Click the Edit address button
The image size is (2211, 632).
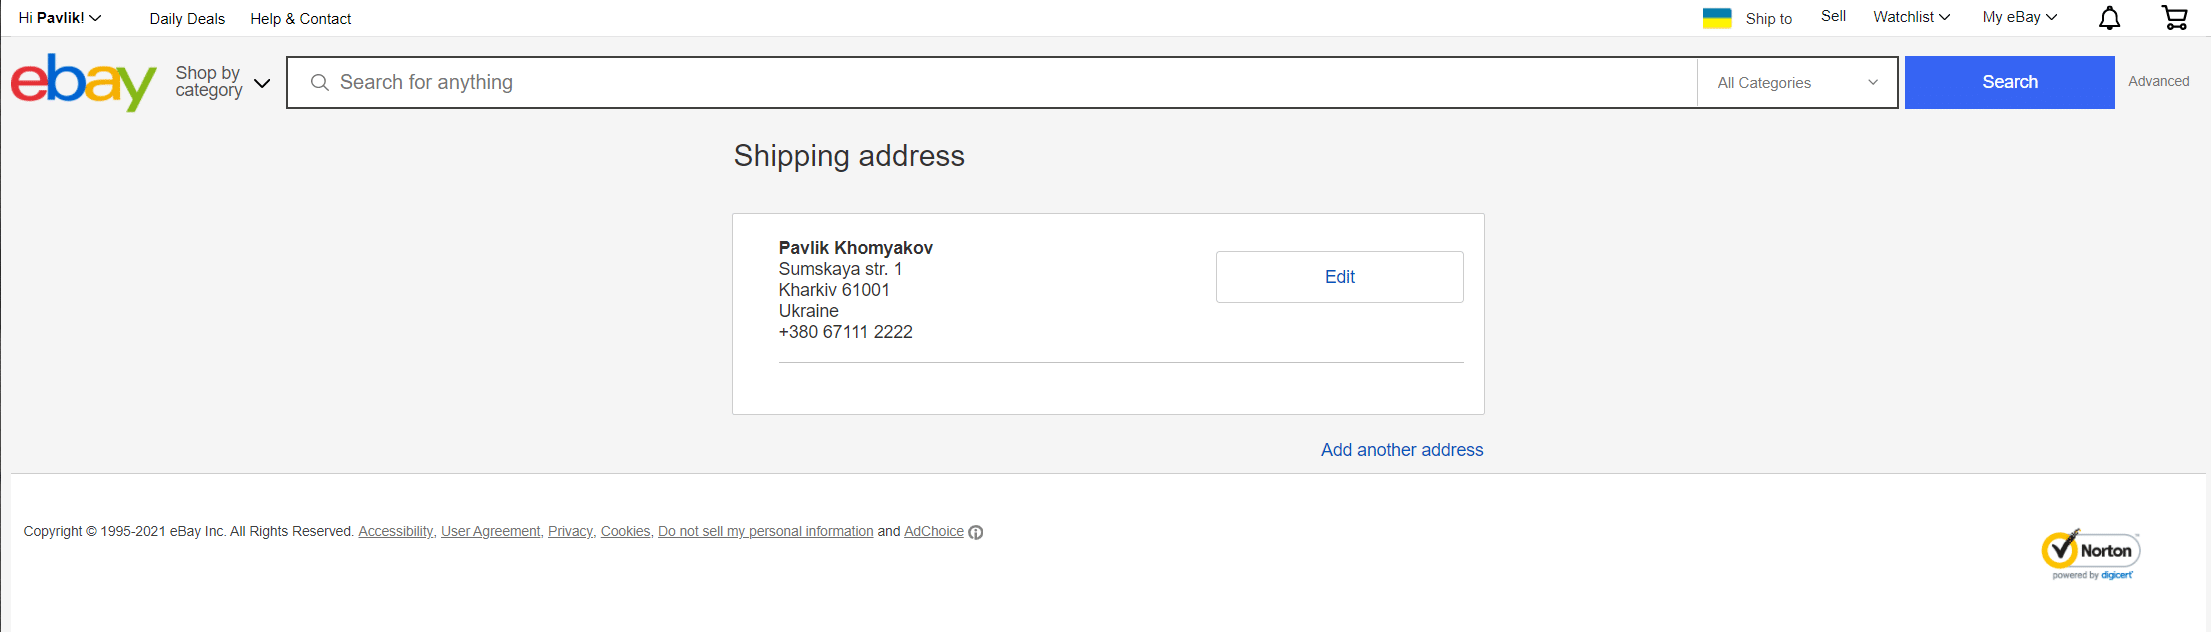click(1339, 277)
